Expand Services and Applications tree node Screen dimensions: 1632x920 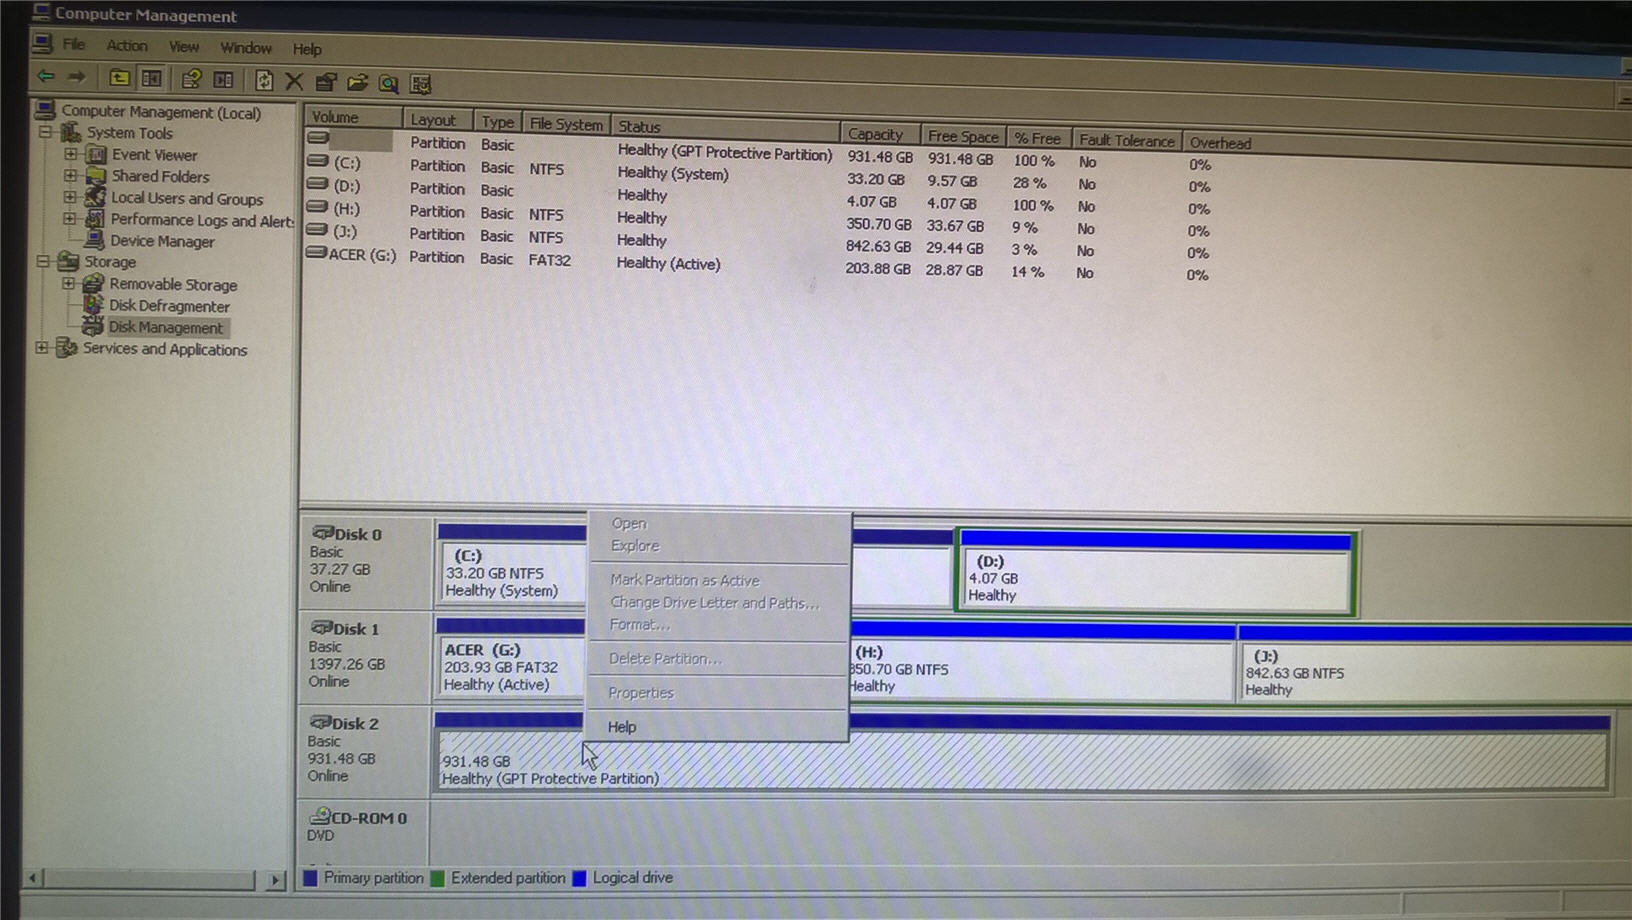[x=41, y=347]
